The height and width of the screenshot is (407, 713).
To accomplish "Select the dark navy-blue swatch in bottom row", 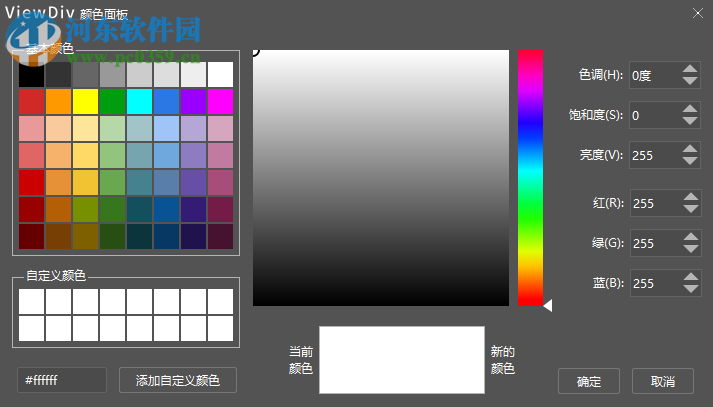I will click(x=166, y=236).
